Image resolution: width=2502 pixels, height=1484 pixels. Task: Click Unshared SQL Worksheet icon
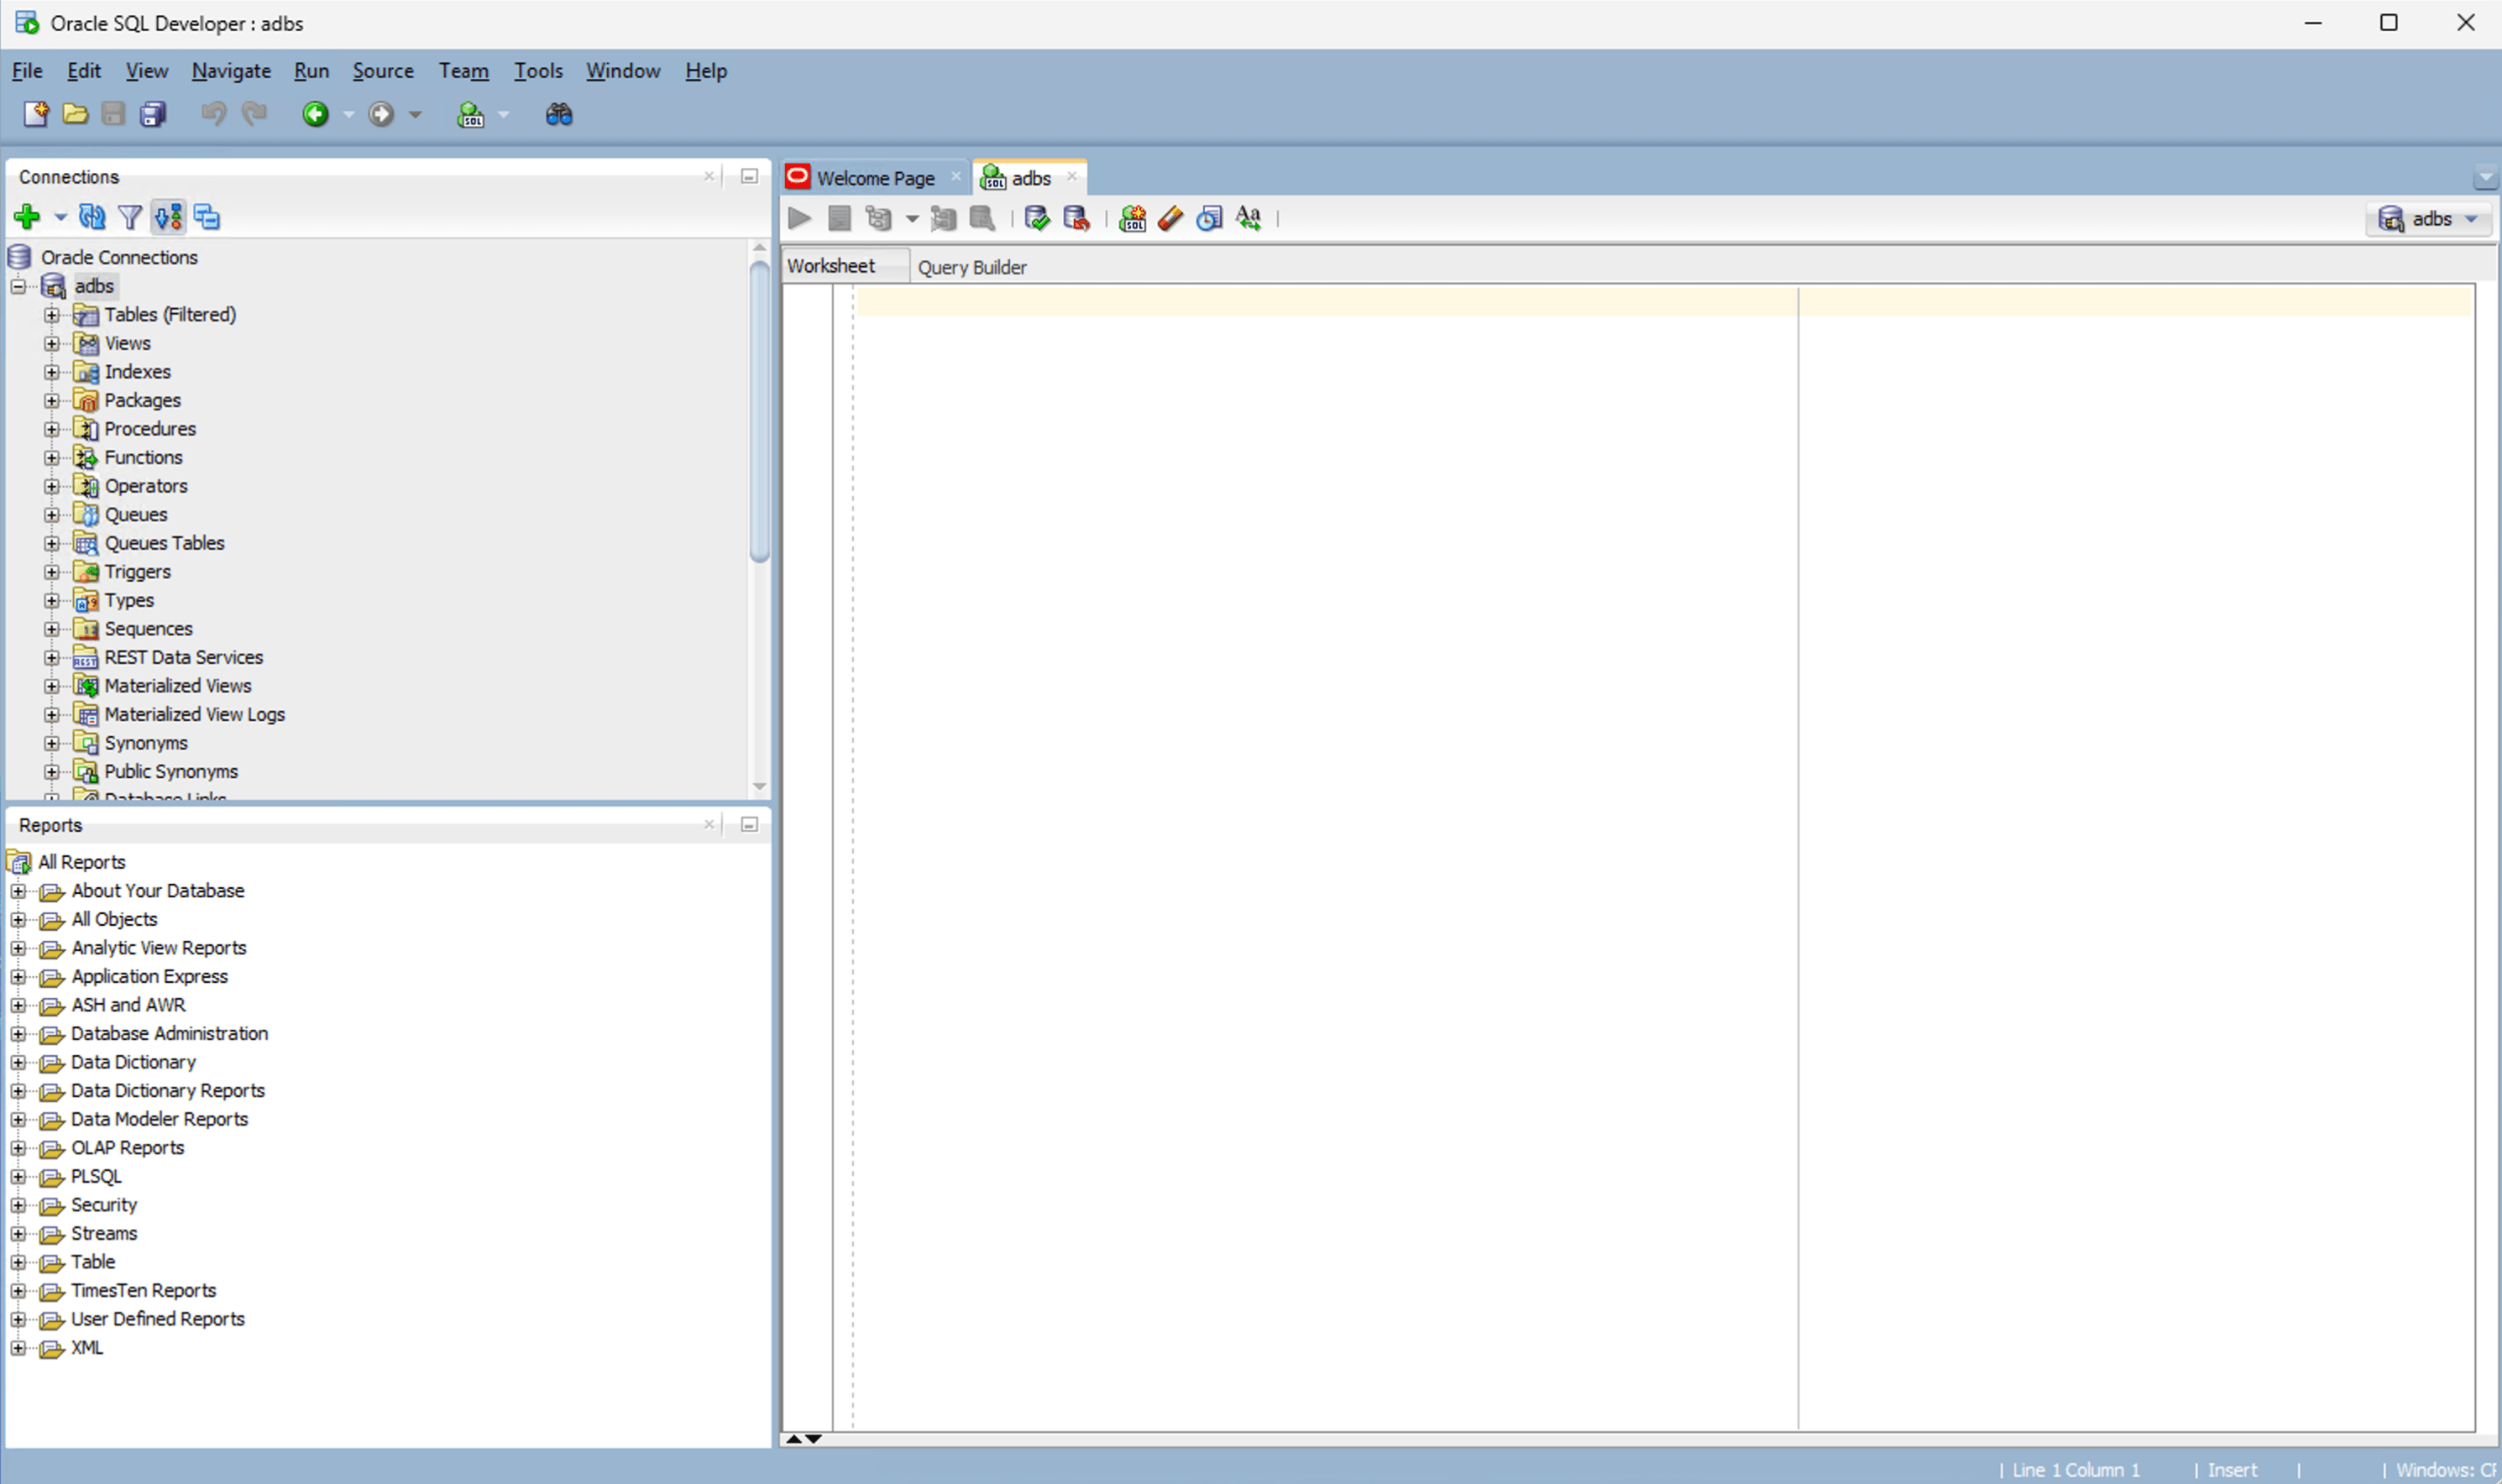pos(1132,218)
